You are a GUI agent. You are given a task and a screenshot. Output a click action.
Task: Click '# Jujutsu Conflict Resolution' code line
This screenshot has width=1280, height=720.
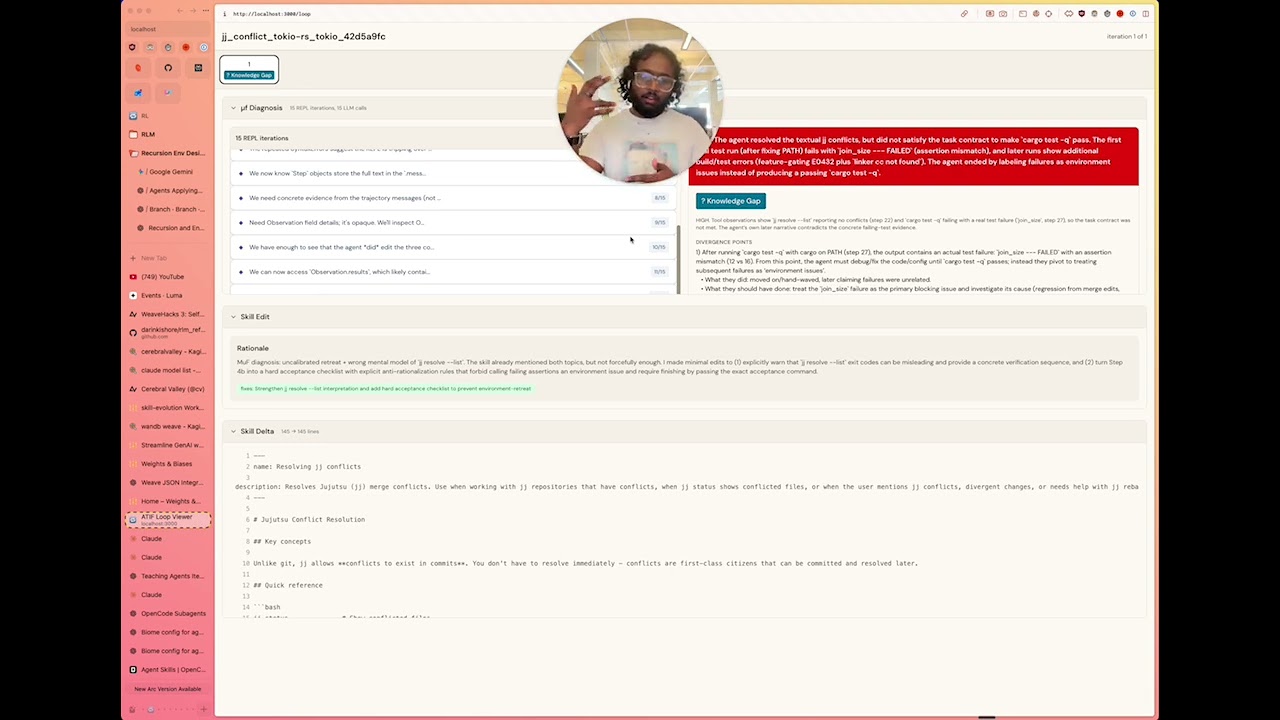coord(309,520)
